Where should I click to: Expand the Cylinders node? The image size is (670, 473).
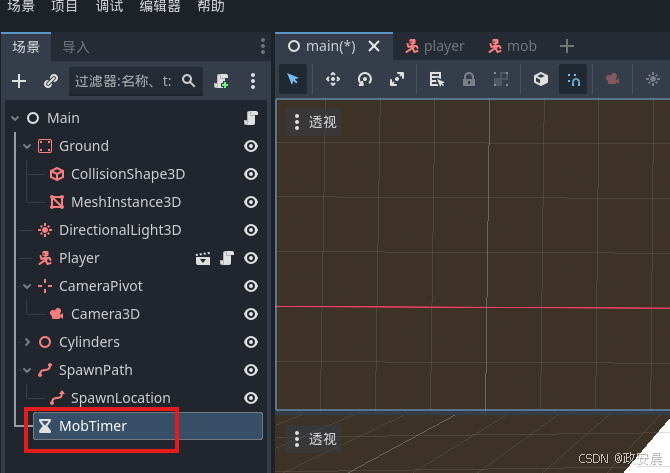tap(27, 342)
